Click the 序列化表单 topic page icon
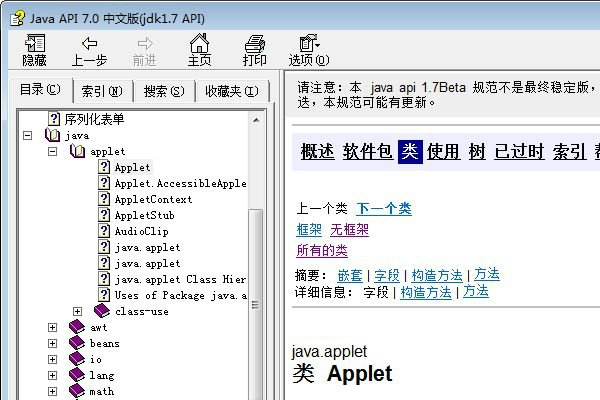 pos(54,119)
